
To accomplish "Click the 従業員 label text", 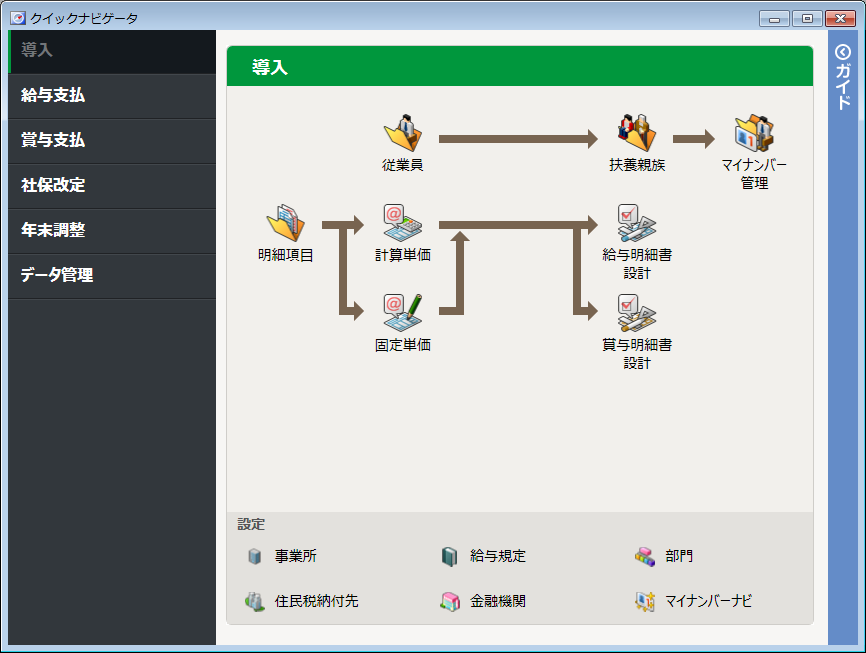I will pyautogui.click(x=403, y=165).
